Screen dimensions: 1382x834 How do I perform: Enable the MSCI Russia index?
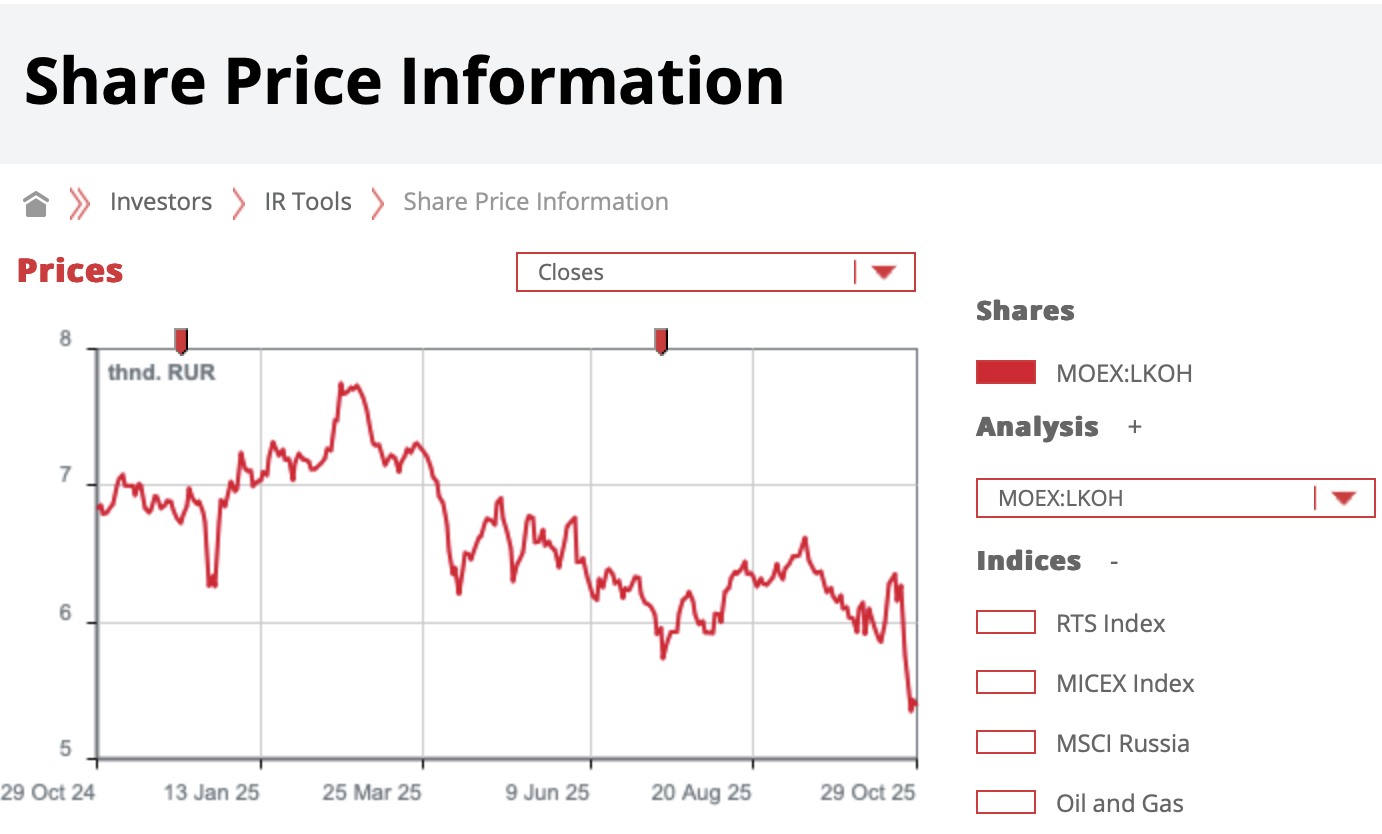(x=1005, y=743)
